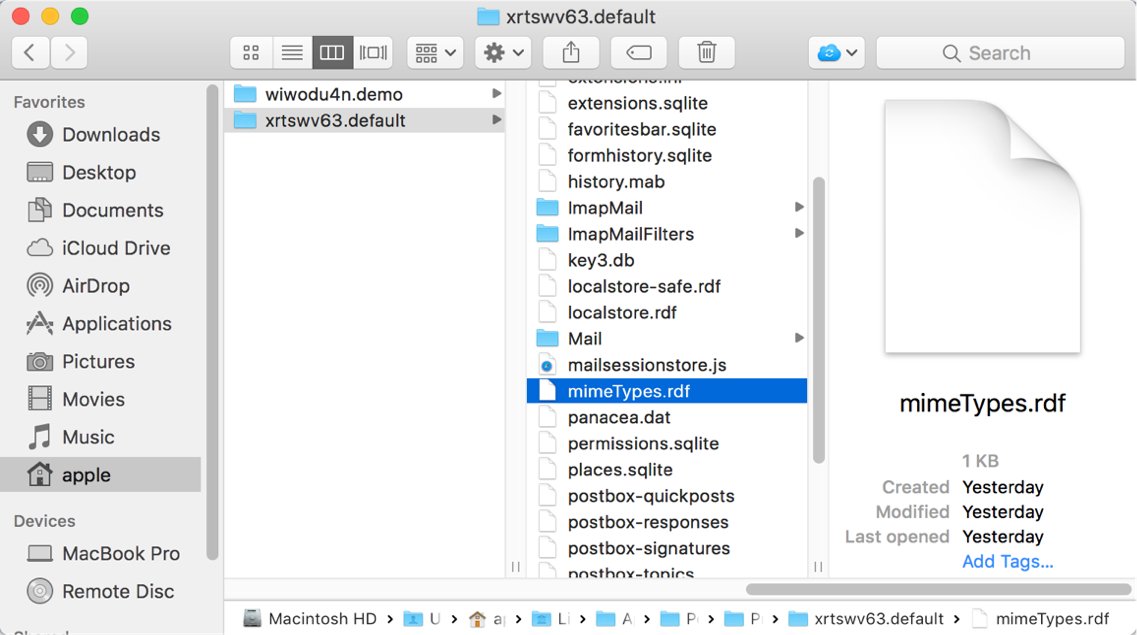
Task: Move the selected file to Trash icon
Action: pos(706,52)
